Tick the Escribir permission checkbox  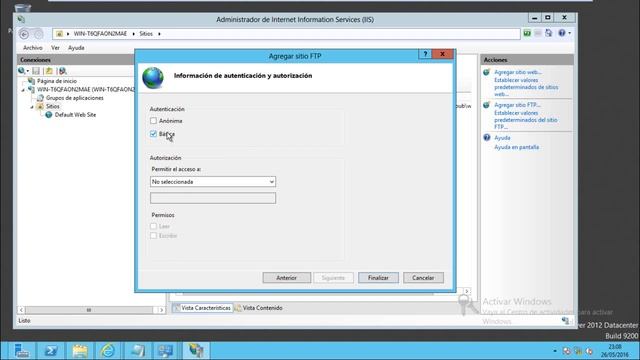153,236
